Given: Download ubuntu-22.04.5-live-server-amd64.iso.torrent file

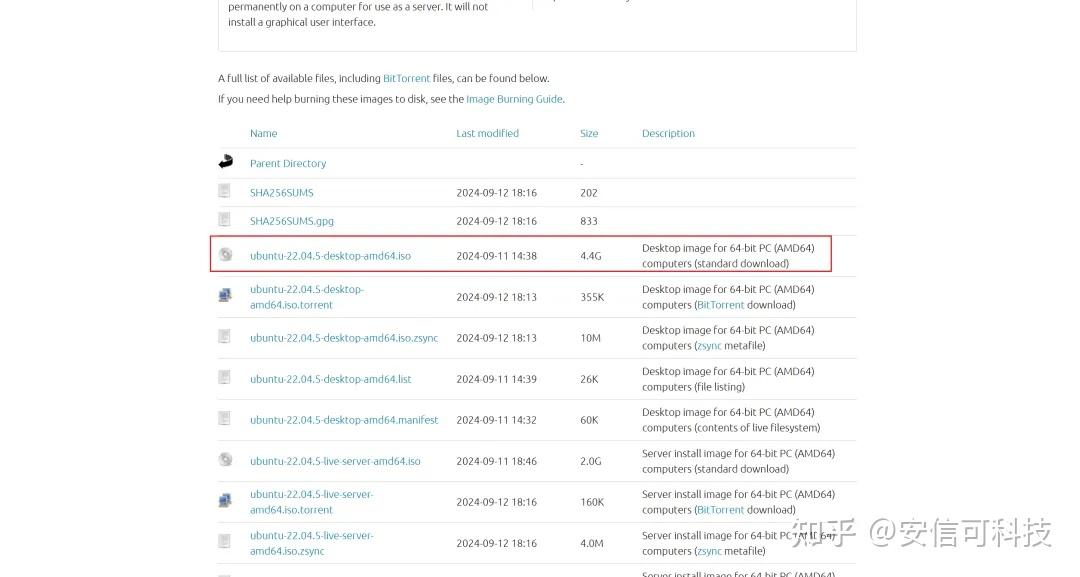Looking at the screenshot, I should tap(311, 502).
